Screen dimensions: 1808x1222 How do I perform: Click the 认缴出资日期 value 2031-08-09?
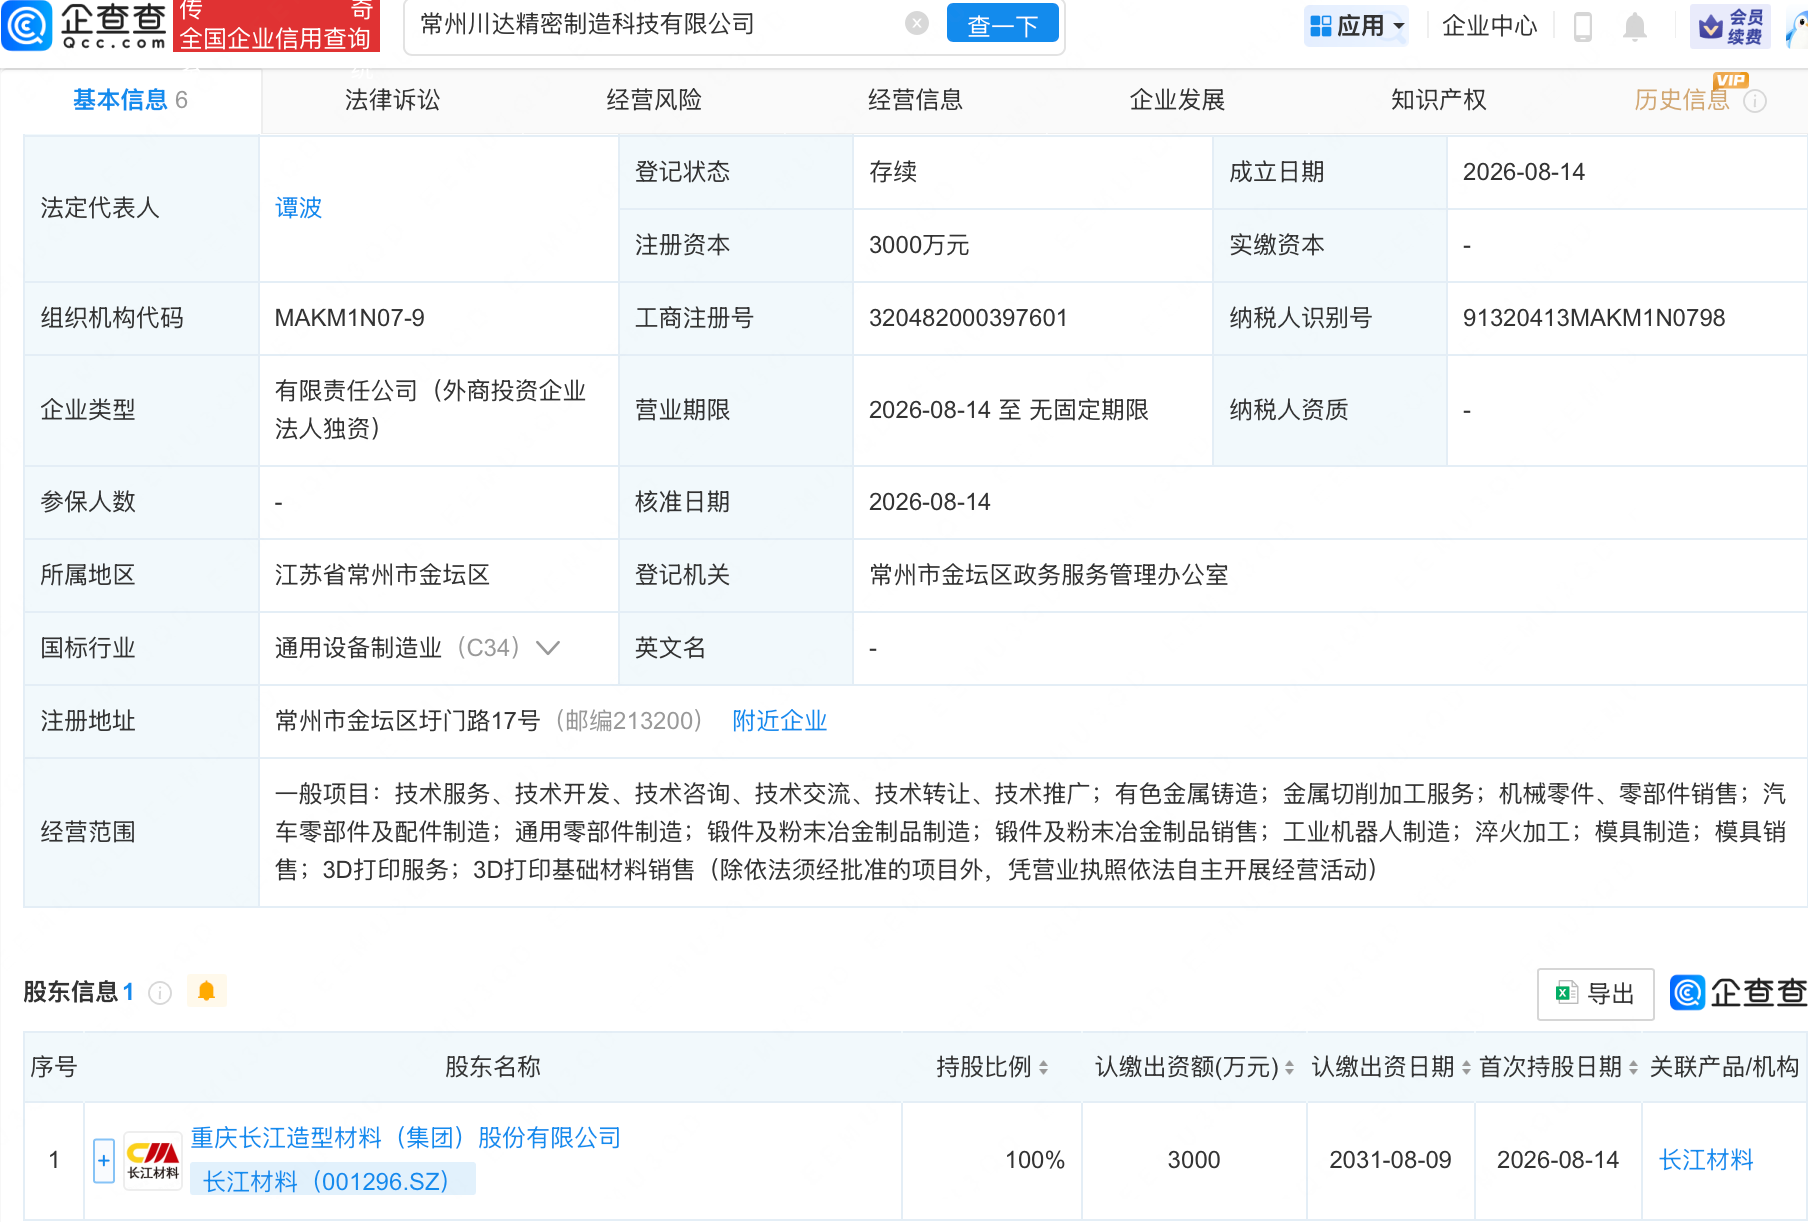tap(1390, 1160)
